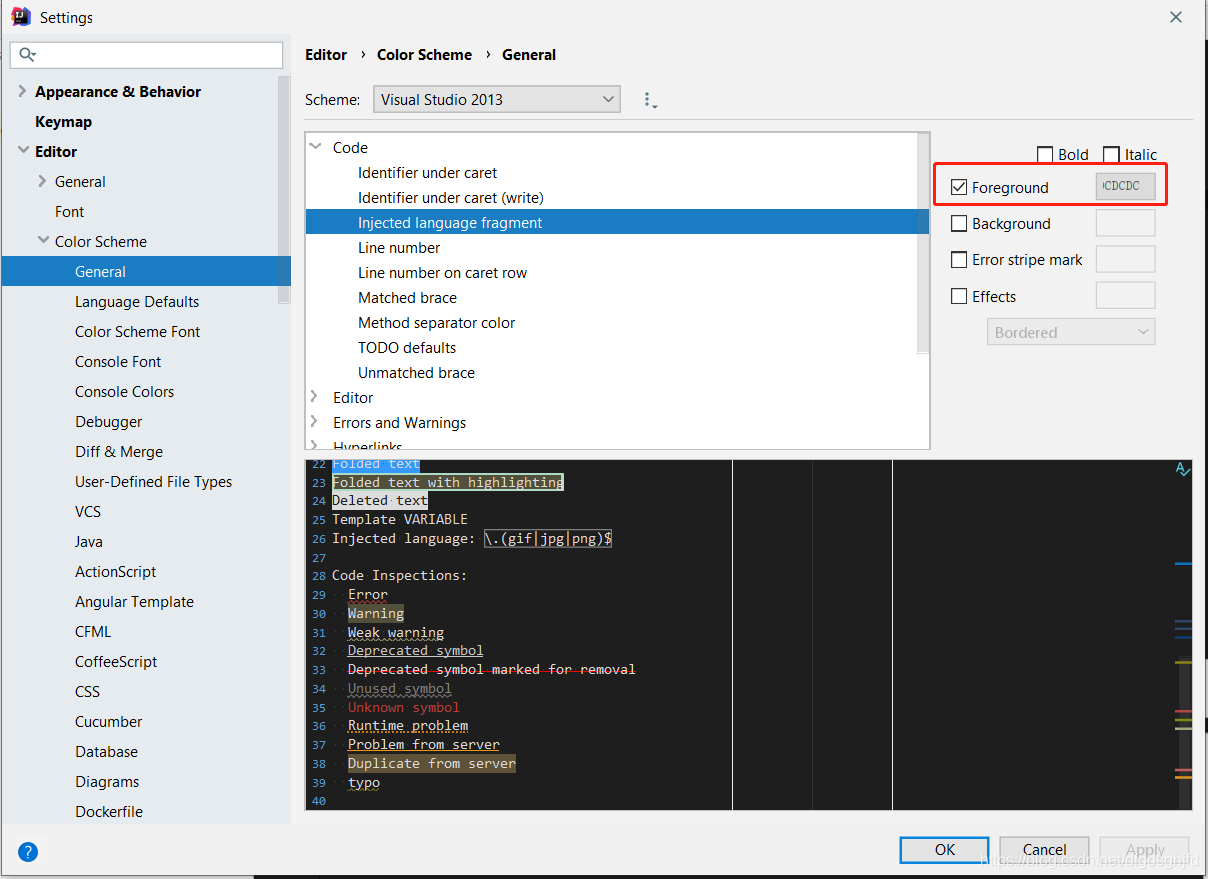Image resolution: width=1208 pixels, height=879 pixels.
Task: Collapse the Editor section in the sidebar
Action: [22, 151]
